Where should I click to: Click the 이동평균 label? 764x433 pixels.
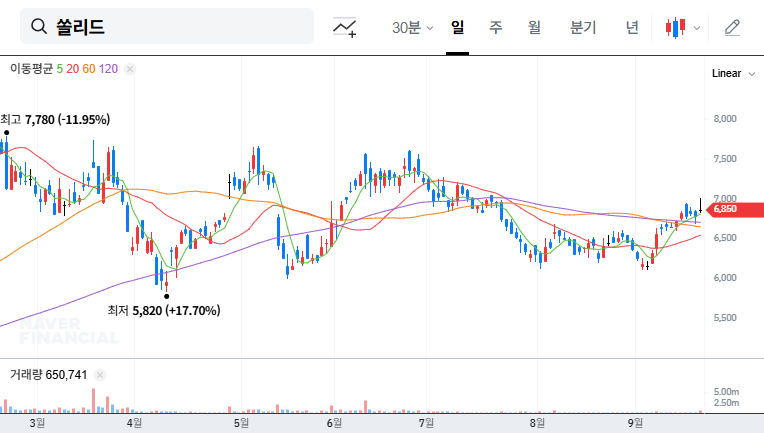[x=31, y=69]
